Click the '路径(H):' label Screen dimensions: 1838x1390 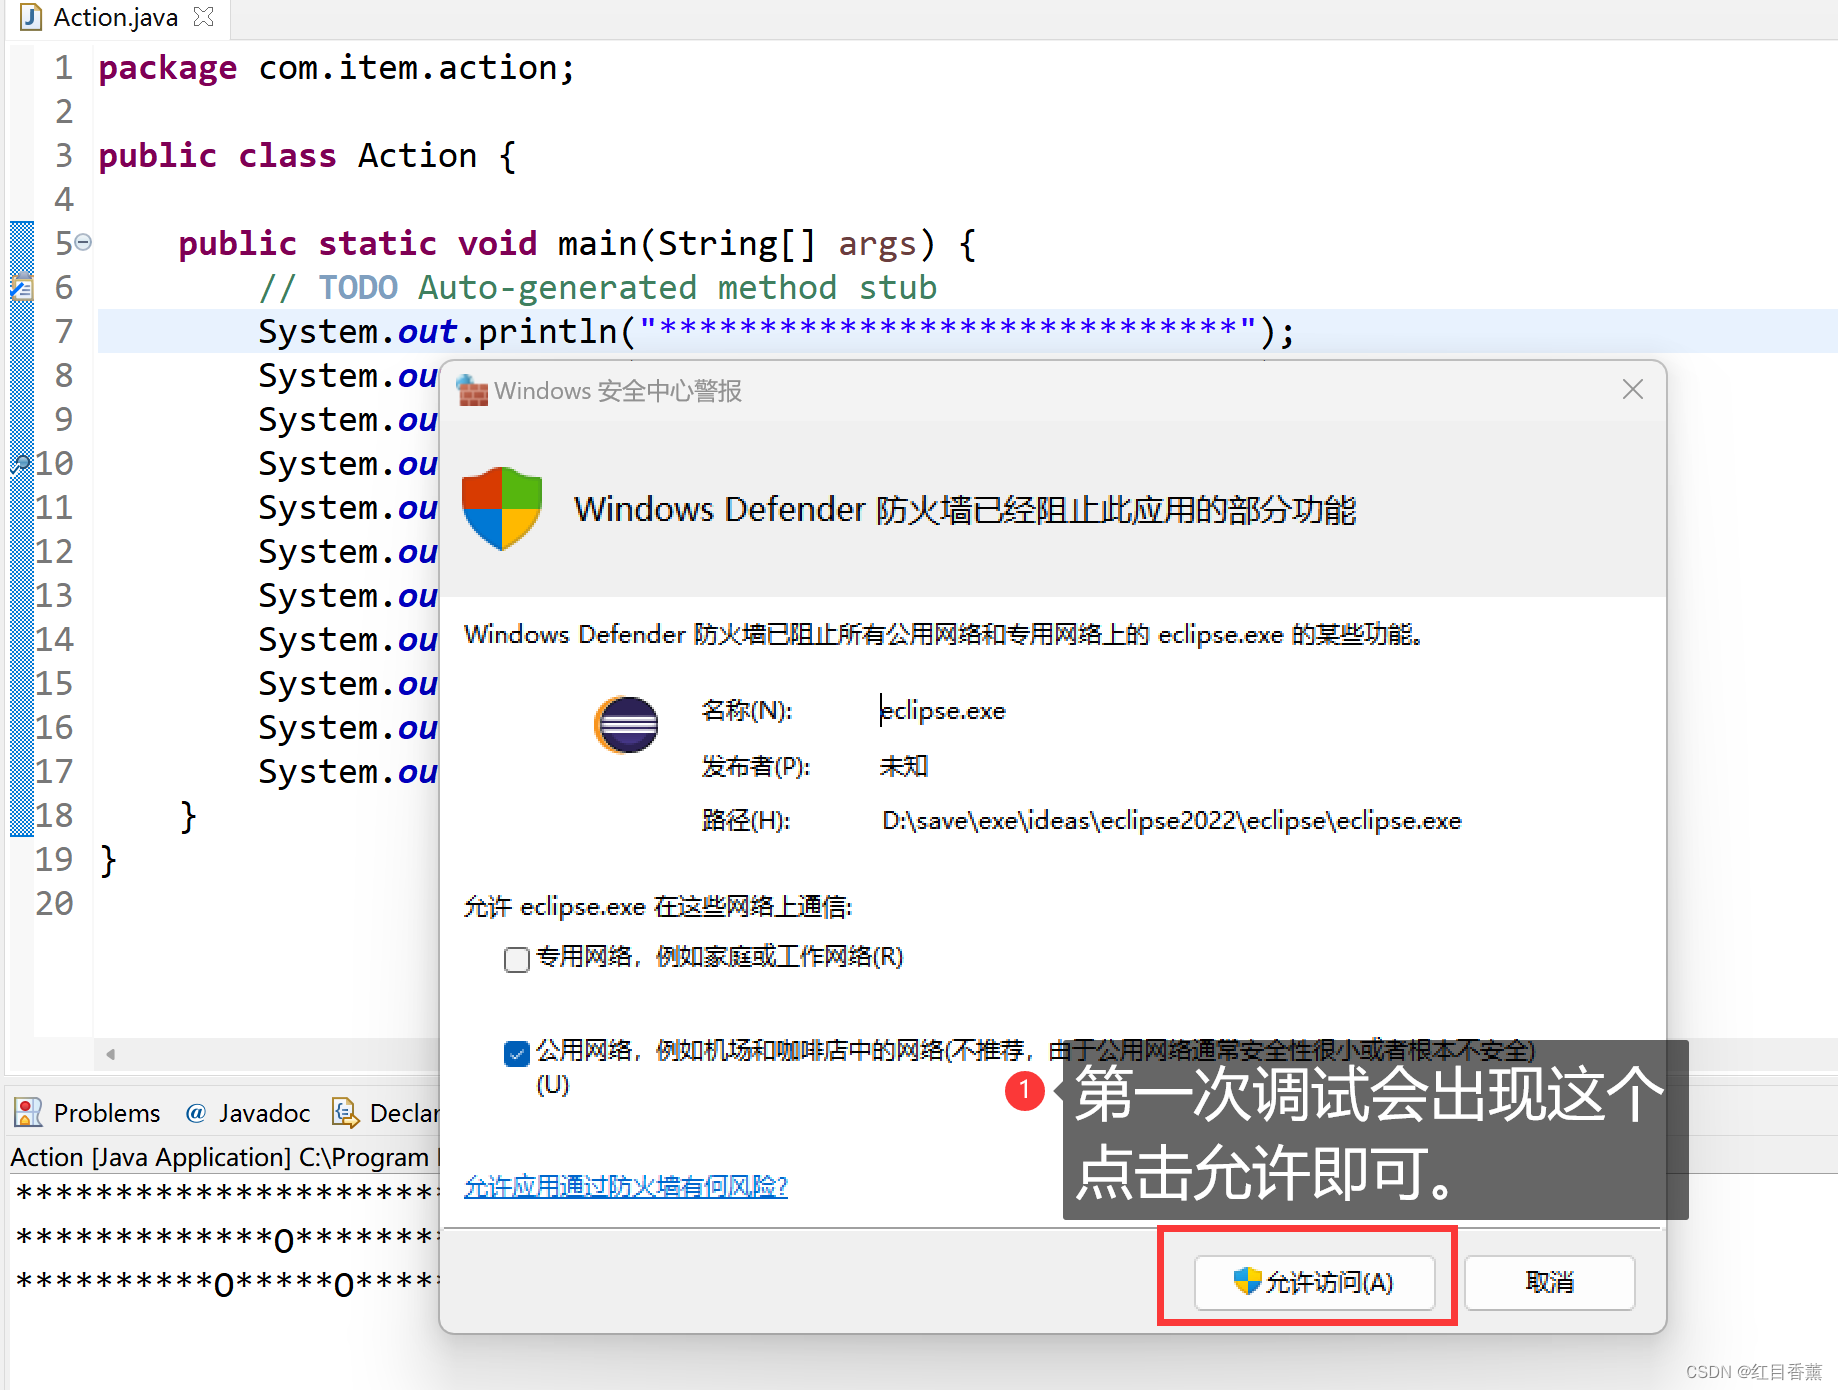[x=746, y=821]
